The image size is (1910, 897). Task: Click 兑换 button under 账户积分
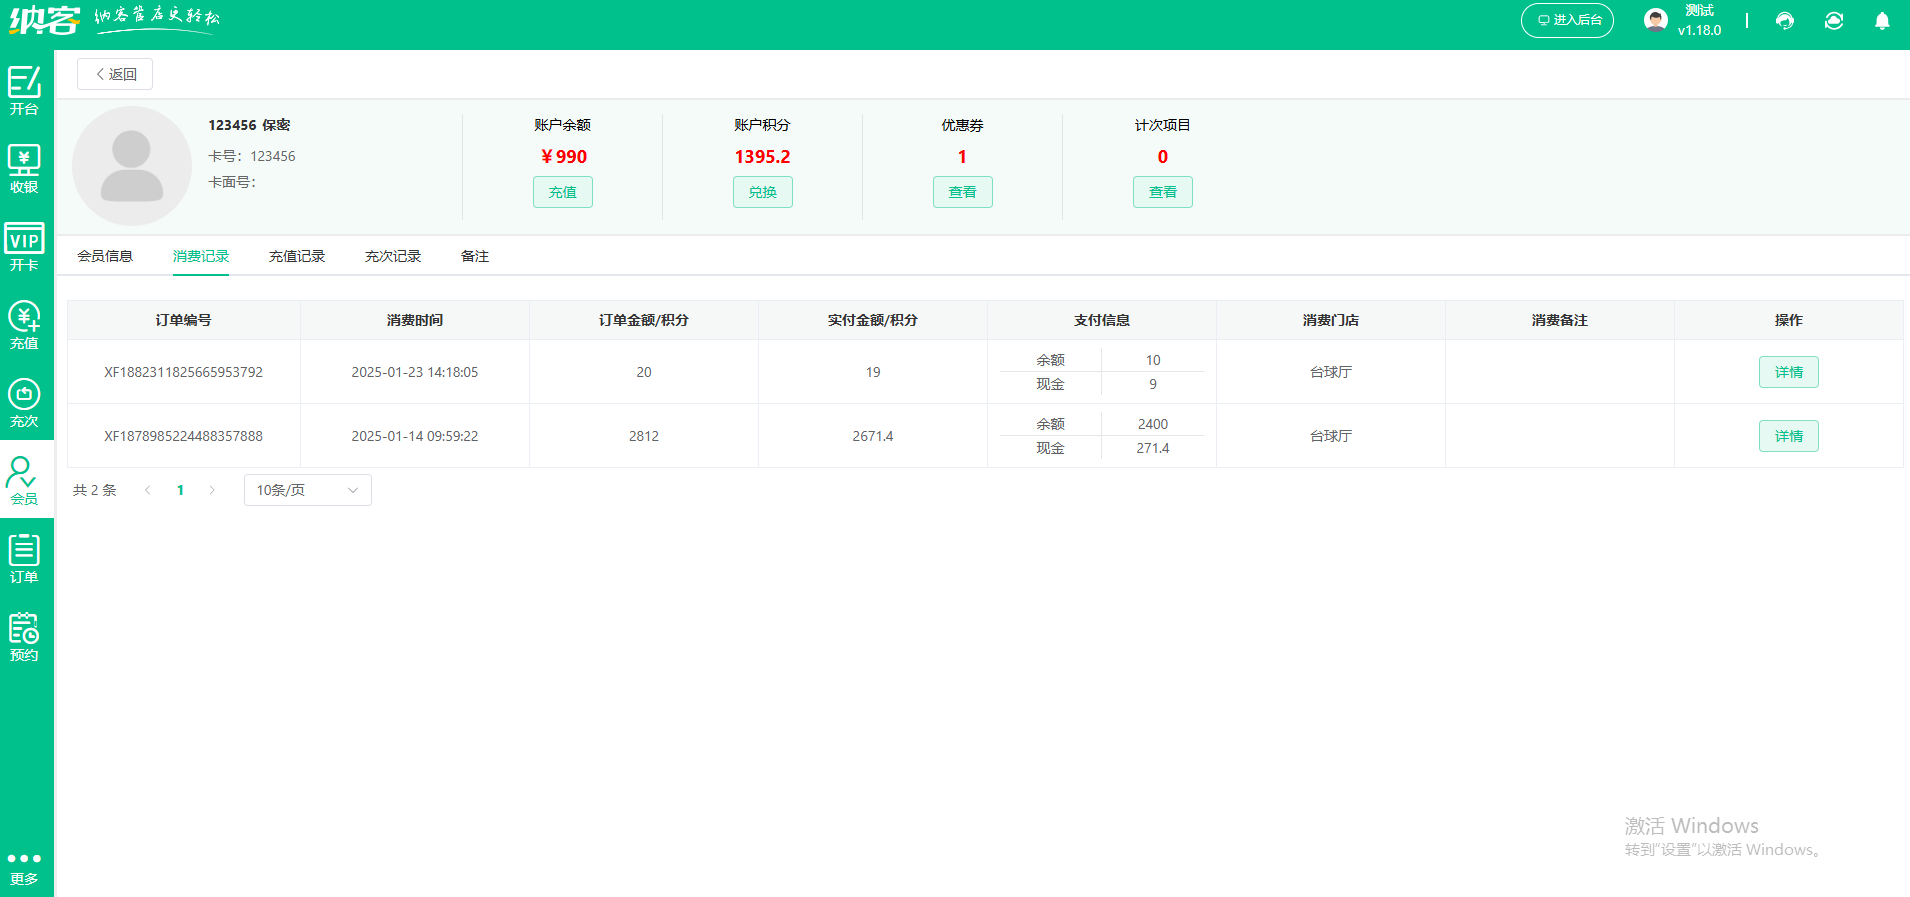[762, 192]
